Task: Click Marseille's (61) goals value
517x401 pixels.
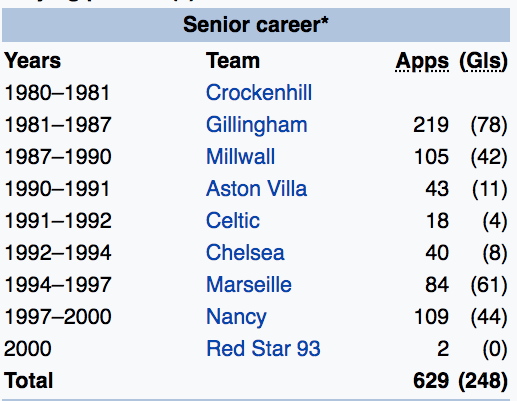Action: tap(489, 285)
